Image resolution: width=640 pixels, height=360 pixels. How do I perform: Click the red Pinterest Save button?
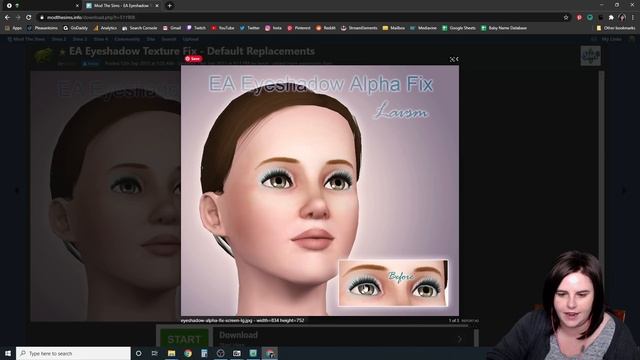pos(193,59)
